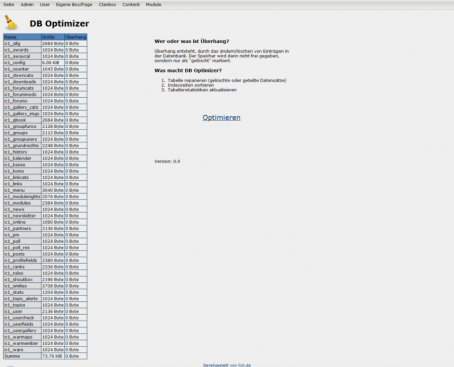Open the Clanbox menu
Image resolution: width=454 pixels, height=367 pixels.
(107, 4)
